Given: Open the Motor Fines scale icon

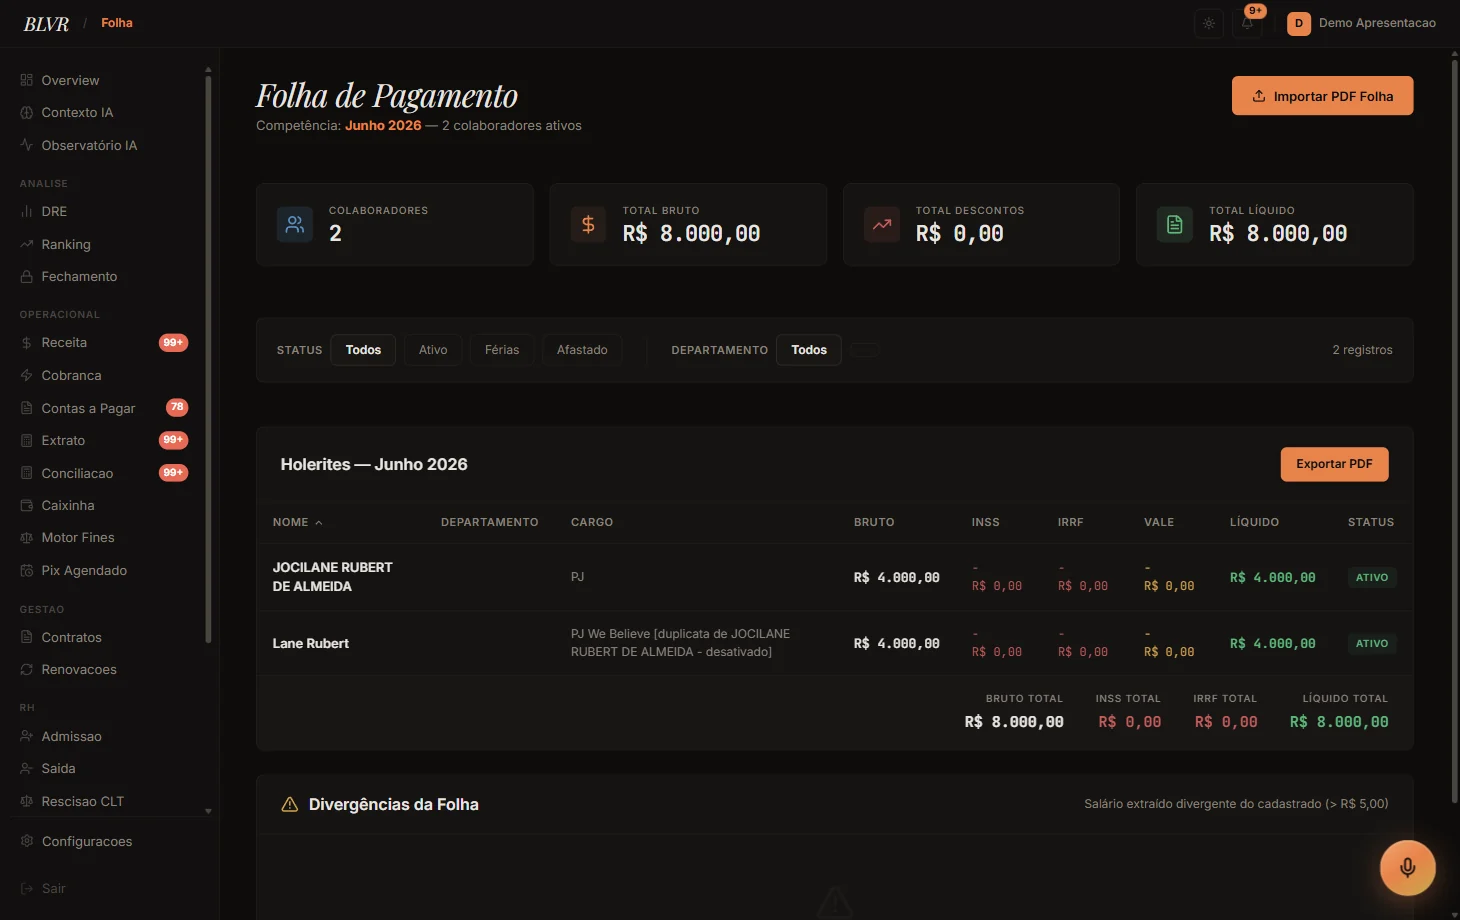Looking at the screenshot, I should (x=27, y=538).
